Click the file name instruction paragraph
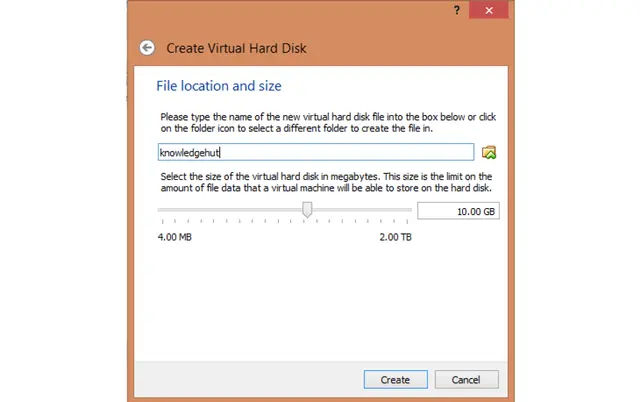 coord(328,122)
